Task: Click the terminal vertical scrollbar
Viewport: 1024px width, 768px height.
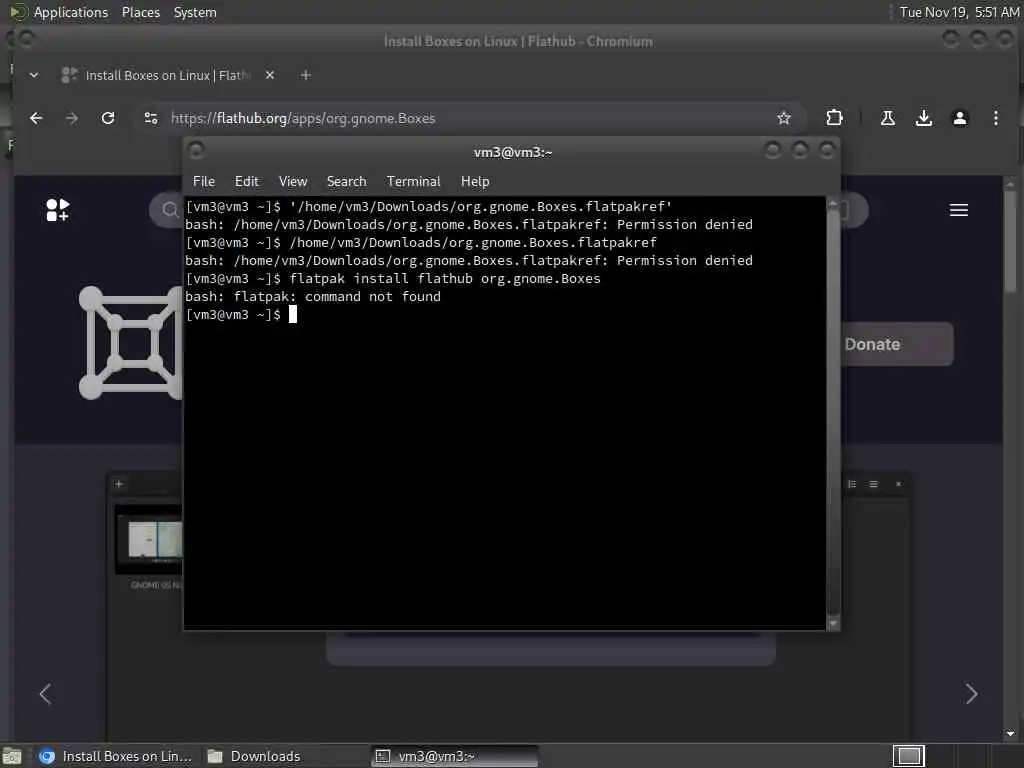Action: (833, 413)
